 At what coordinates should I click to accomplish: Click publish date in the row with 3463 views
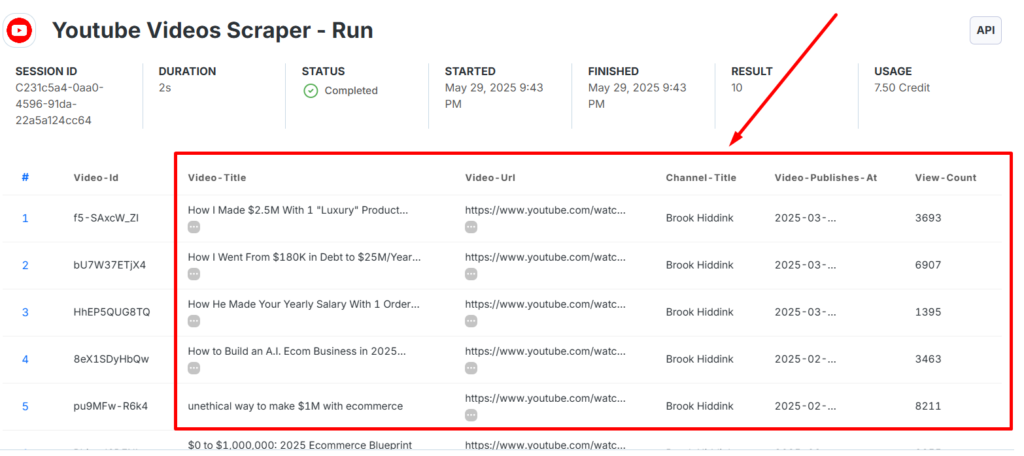click(x=805, y=359)
